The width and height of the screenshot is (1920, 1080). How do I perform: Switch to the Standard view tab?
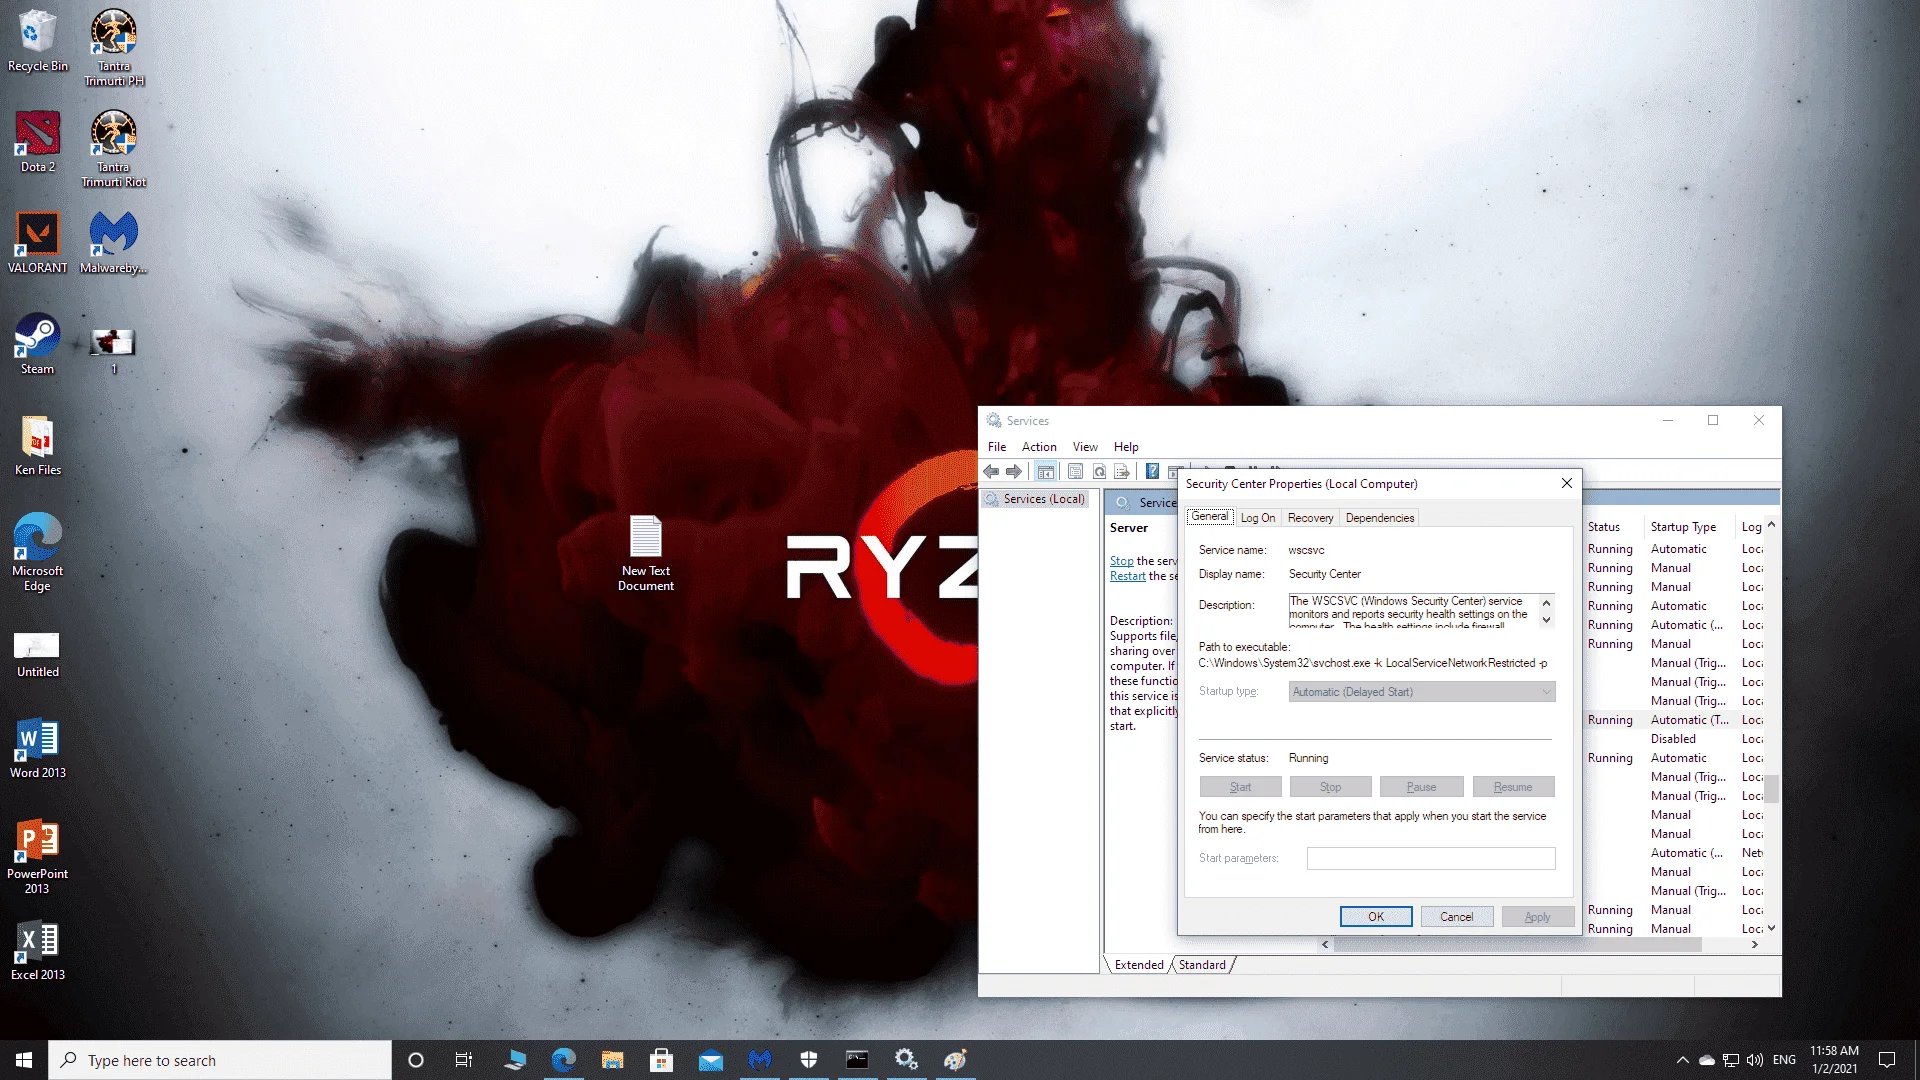tap(1202, 965)
